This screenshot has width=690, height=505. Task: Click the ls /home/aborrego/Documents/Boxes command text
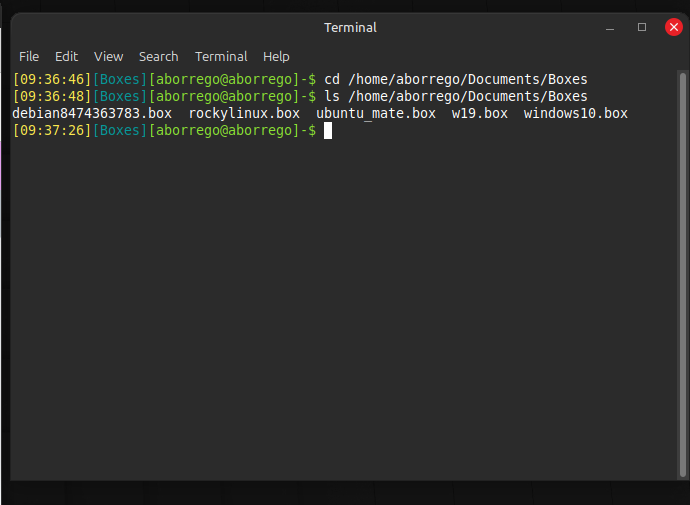point(456,96)
